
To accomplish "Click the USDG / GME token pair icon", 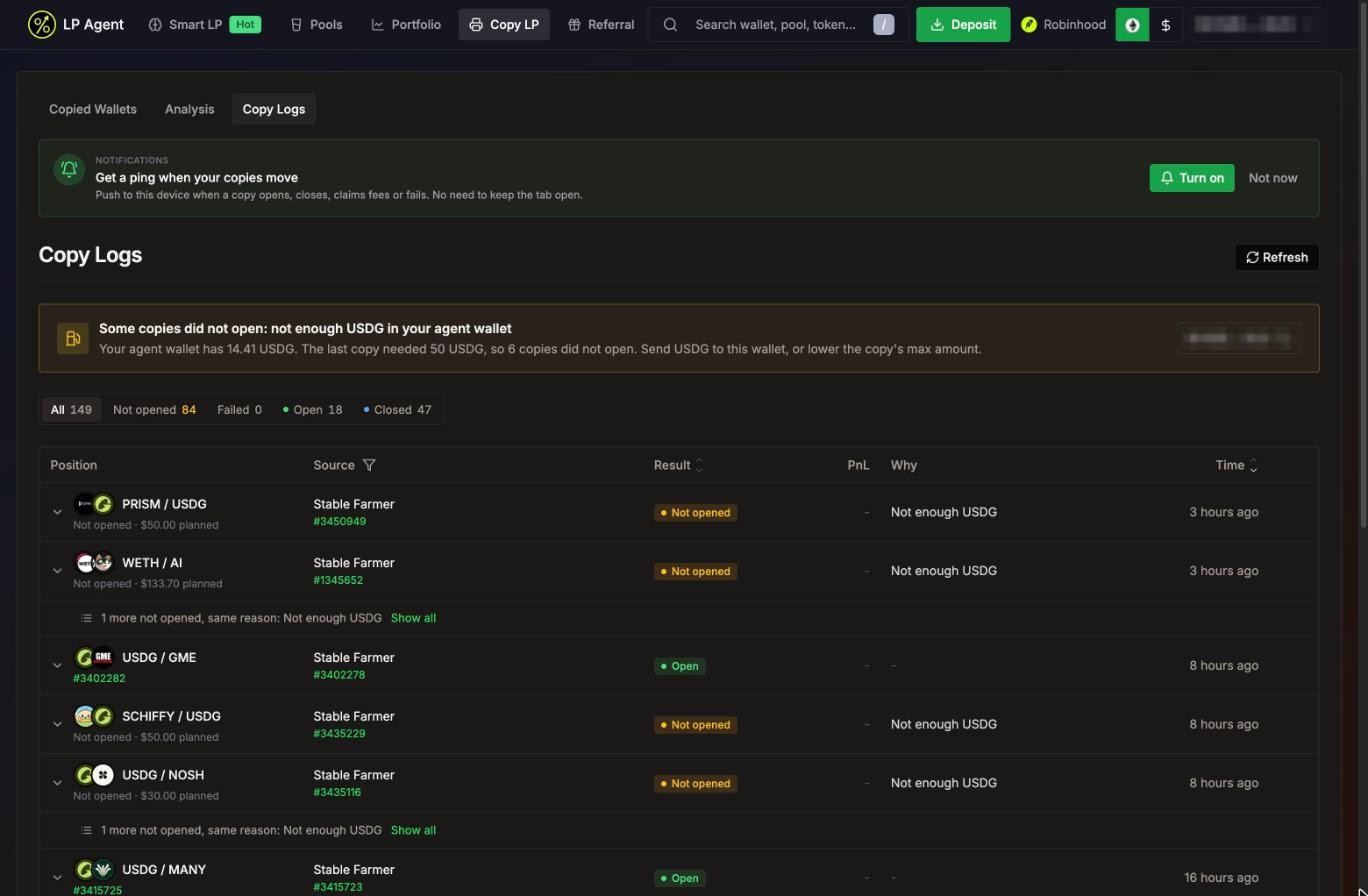I will click(93, 657).
